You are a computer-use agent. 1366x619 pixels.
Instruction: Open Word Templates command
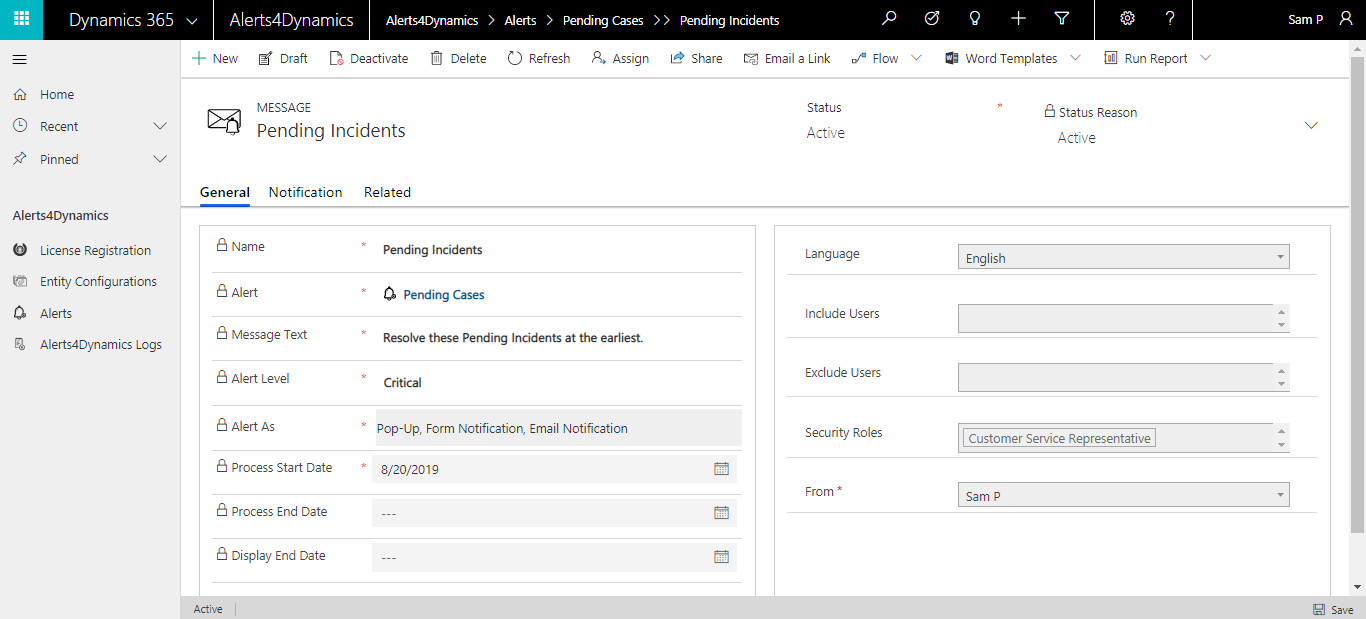1001,58
